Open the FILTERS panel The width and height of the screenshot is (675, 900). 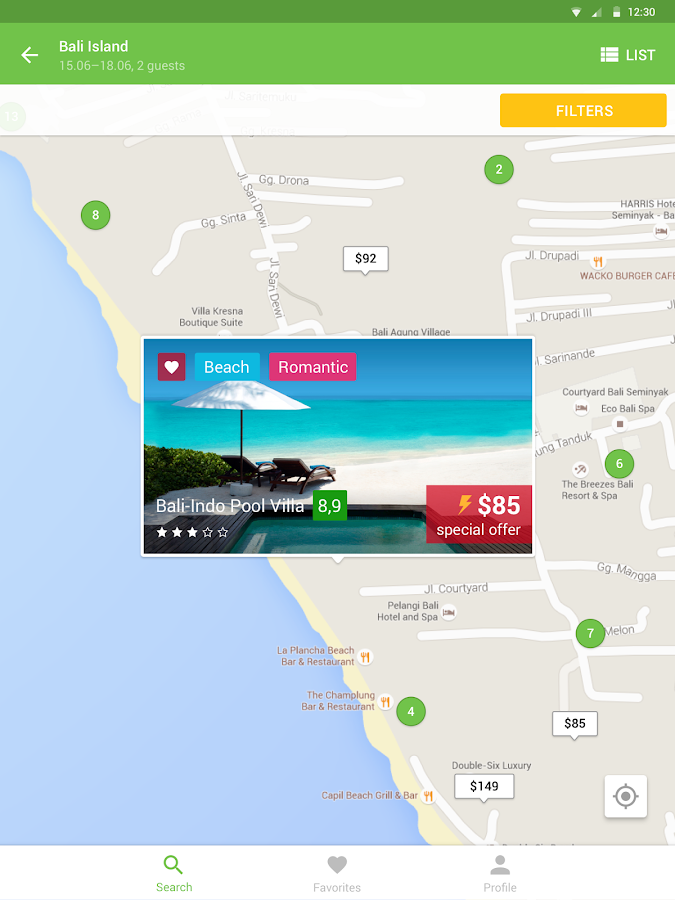tap(583, 110)
